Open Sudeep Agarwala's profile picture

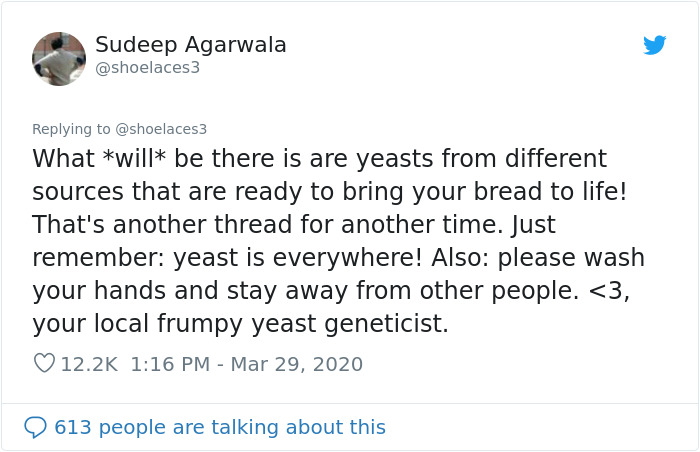pos(59,59)
